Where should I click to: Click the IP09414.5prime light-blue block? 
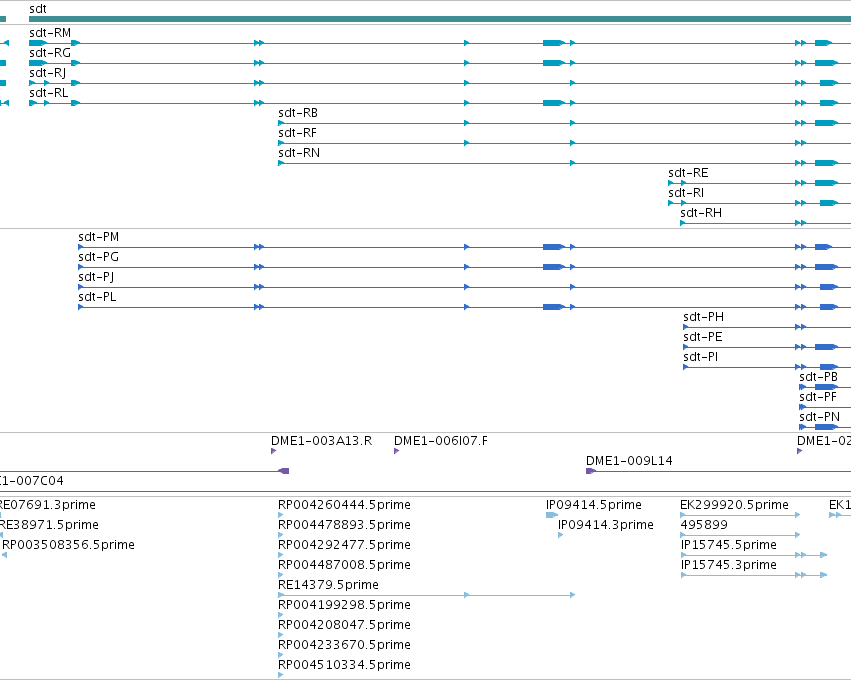point(551,515)
